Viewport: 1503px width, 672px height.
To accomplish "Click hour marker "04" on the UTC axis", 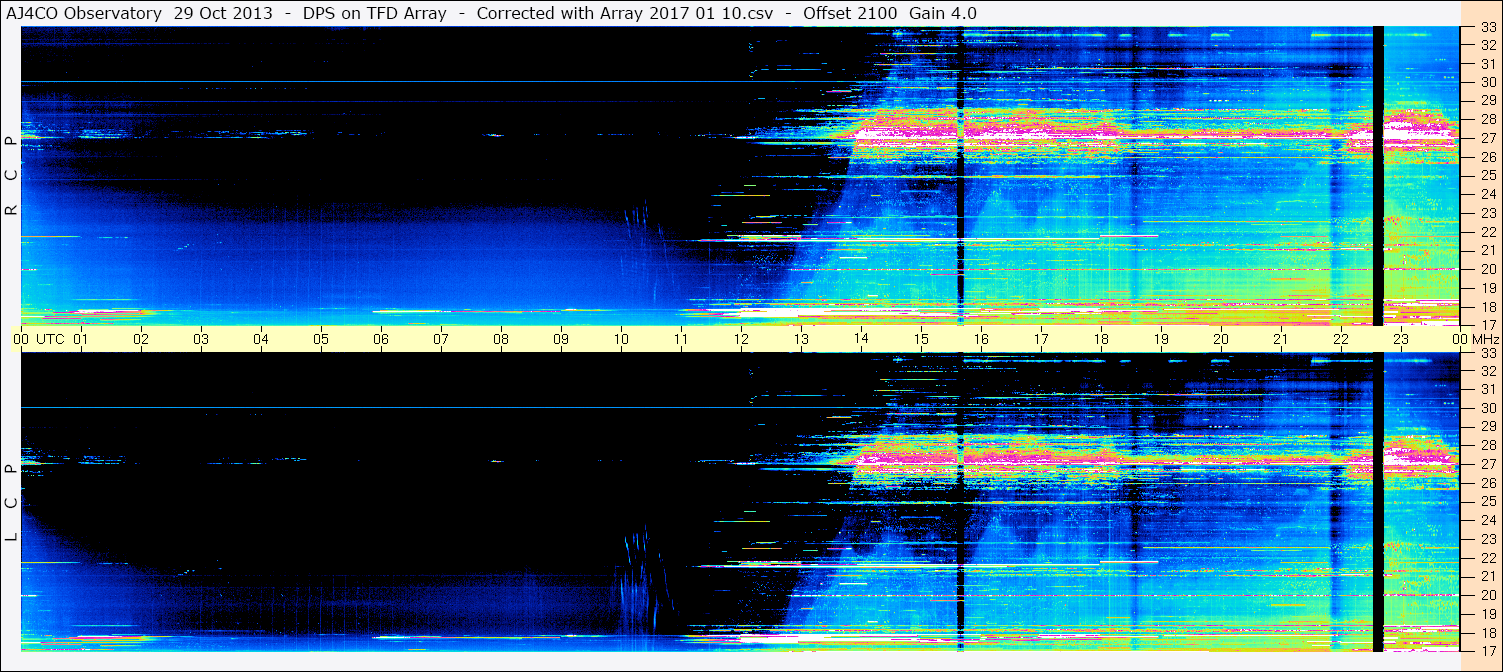I will pos(261,339).
